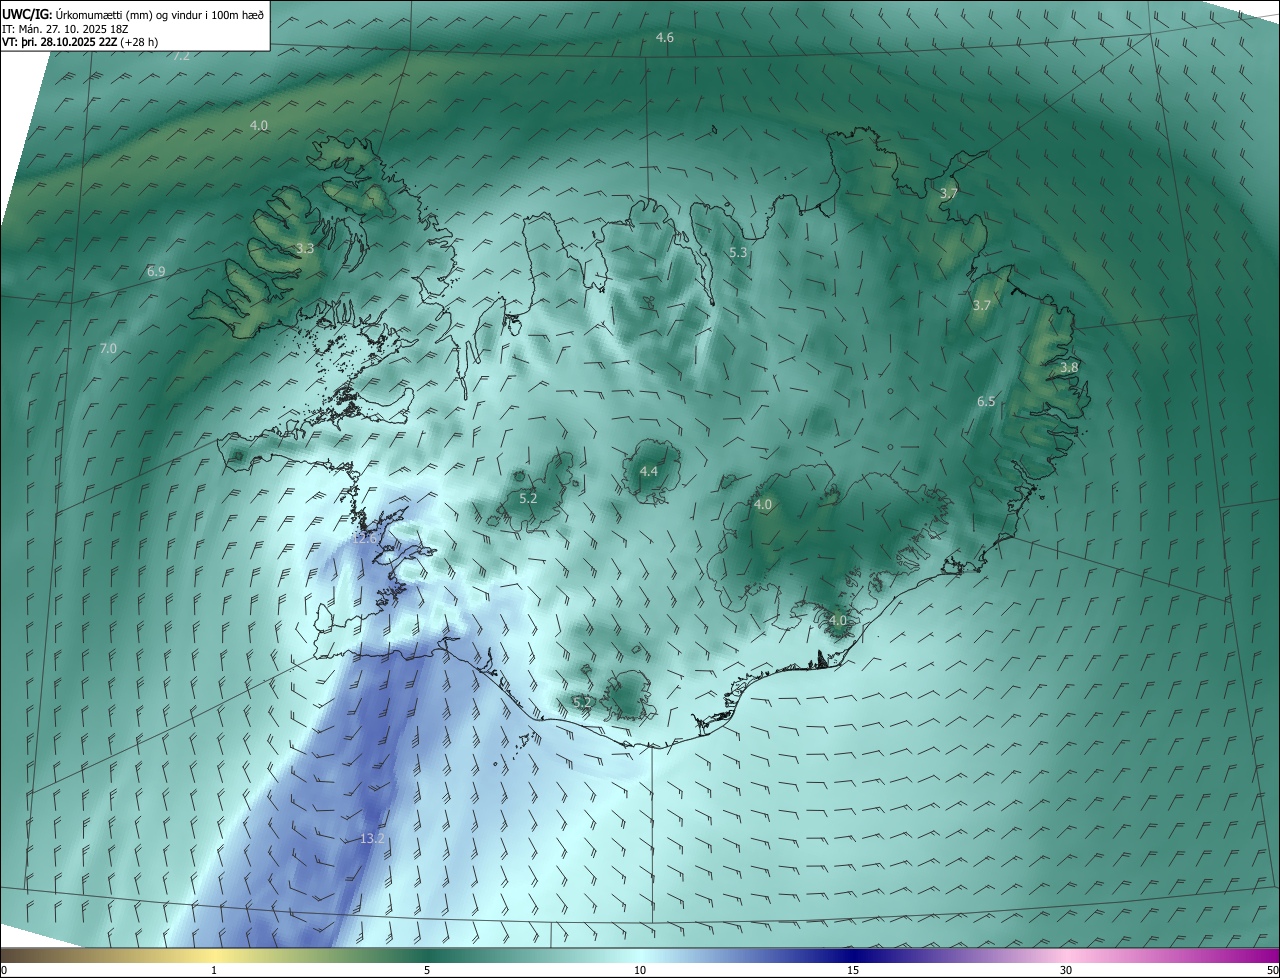Viewport: 1280px width, 978px height.
Task: Click the 13.2 precipitation value label
Action: click(x=372, y=838)
